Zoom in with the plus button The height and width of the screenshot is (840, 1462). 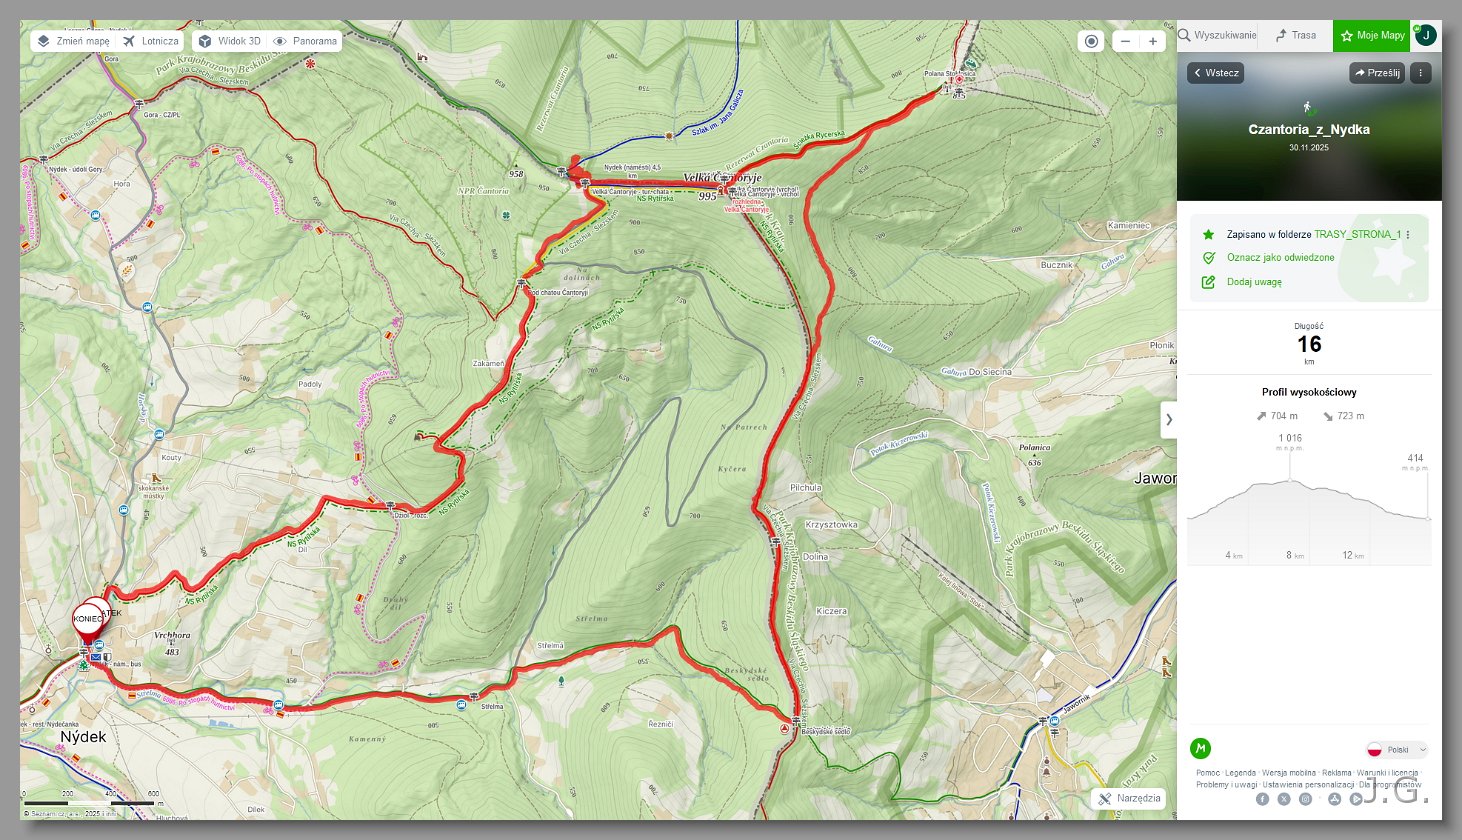click(1153, 41)
